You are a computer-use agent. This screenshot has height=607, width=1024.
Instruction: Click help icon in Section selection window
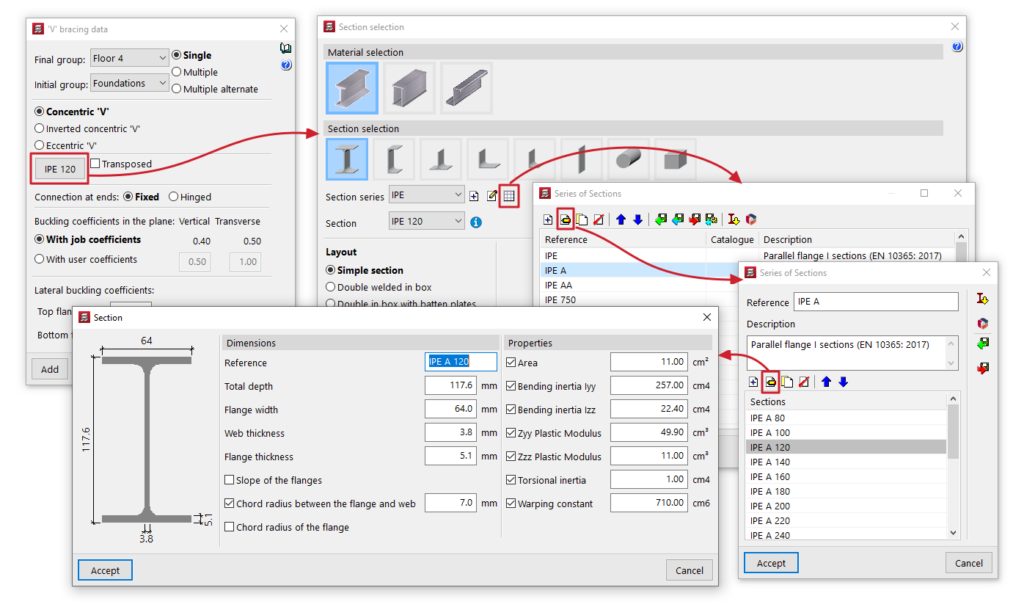tap(957, 47)
